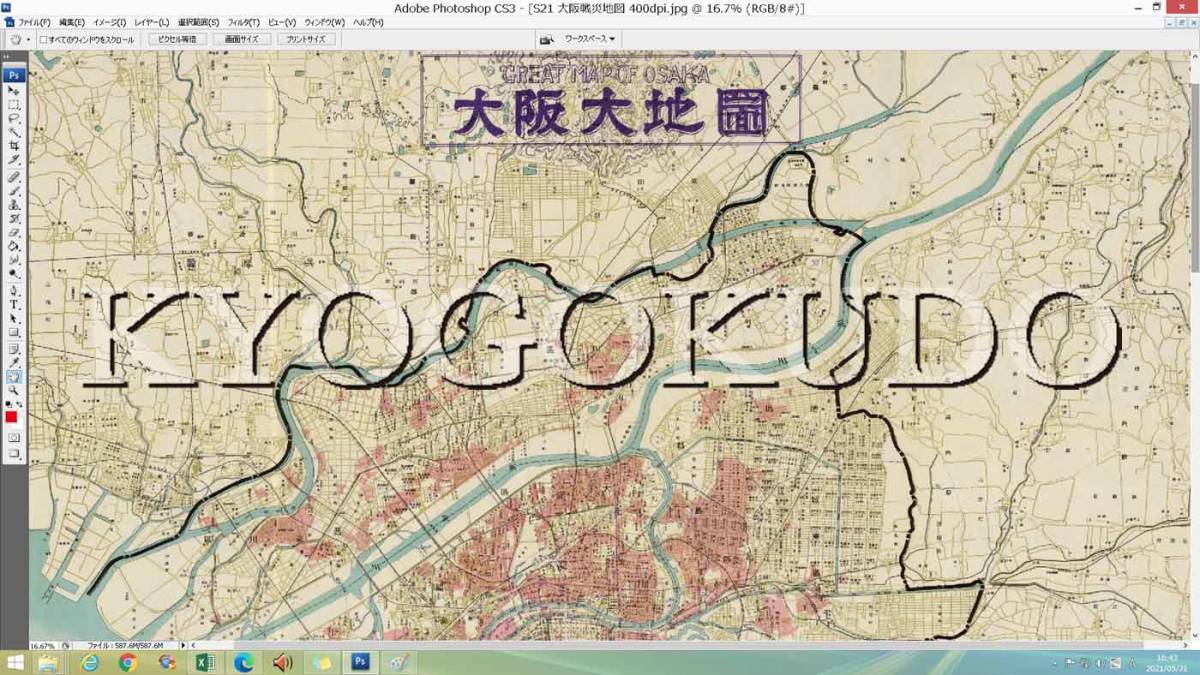The height and width of the screenshot is (675, 1200).
Task: Select the Eraser tool
Action: coord(14,231)
